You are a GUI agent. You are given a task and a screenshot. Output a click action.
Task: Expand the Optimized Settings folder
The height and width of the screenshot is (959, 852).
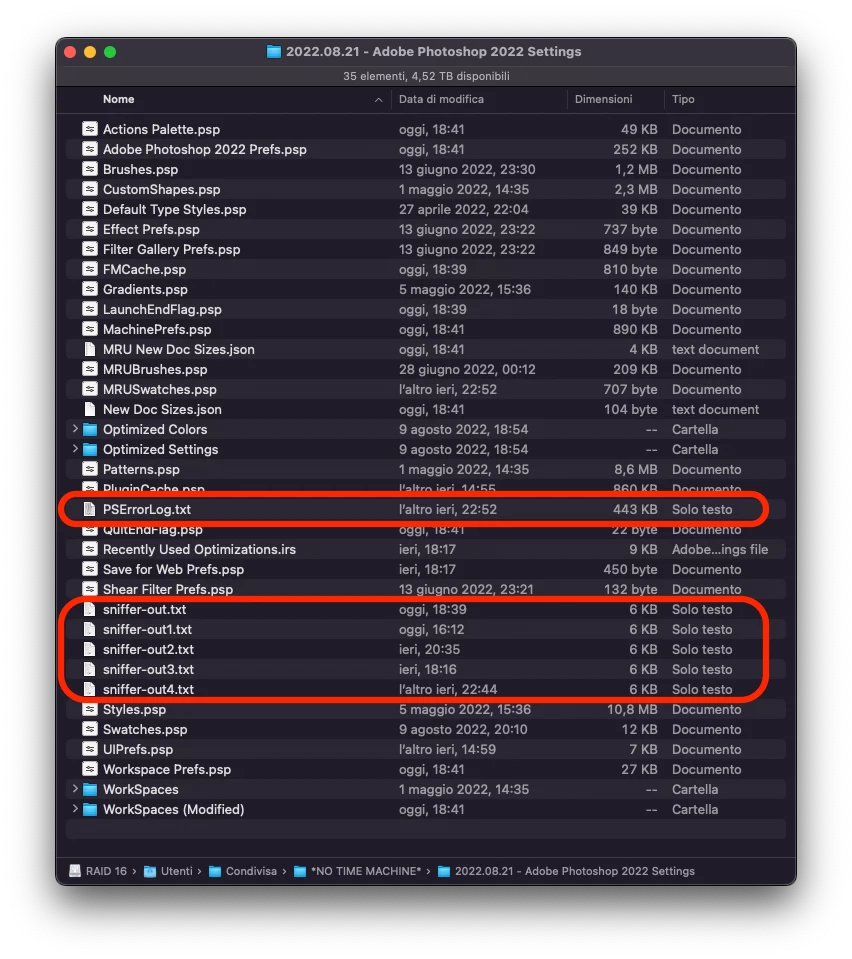click(75, 449)
